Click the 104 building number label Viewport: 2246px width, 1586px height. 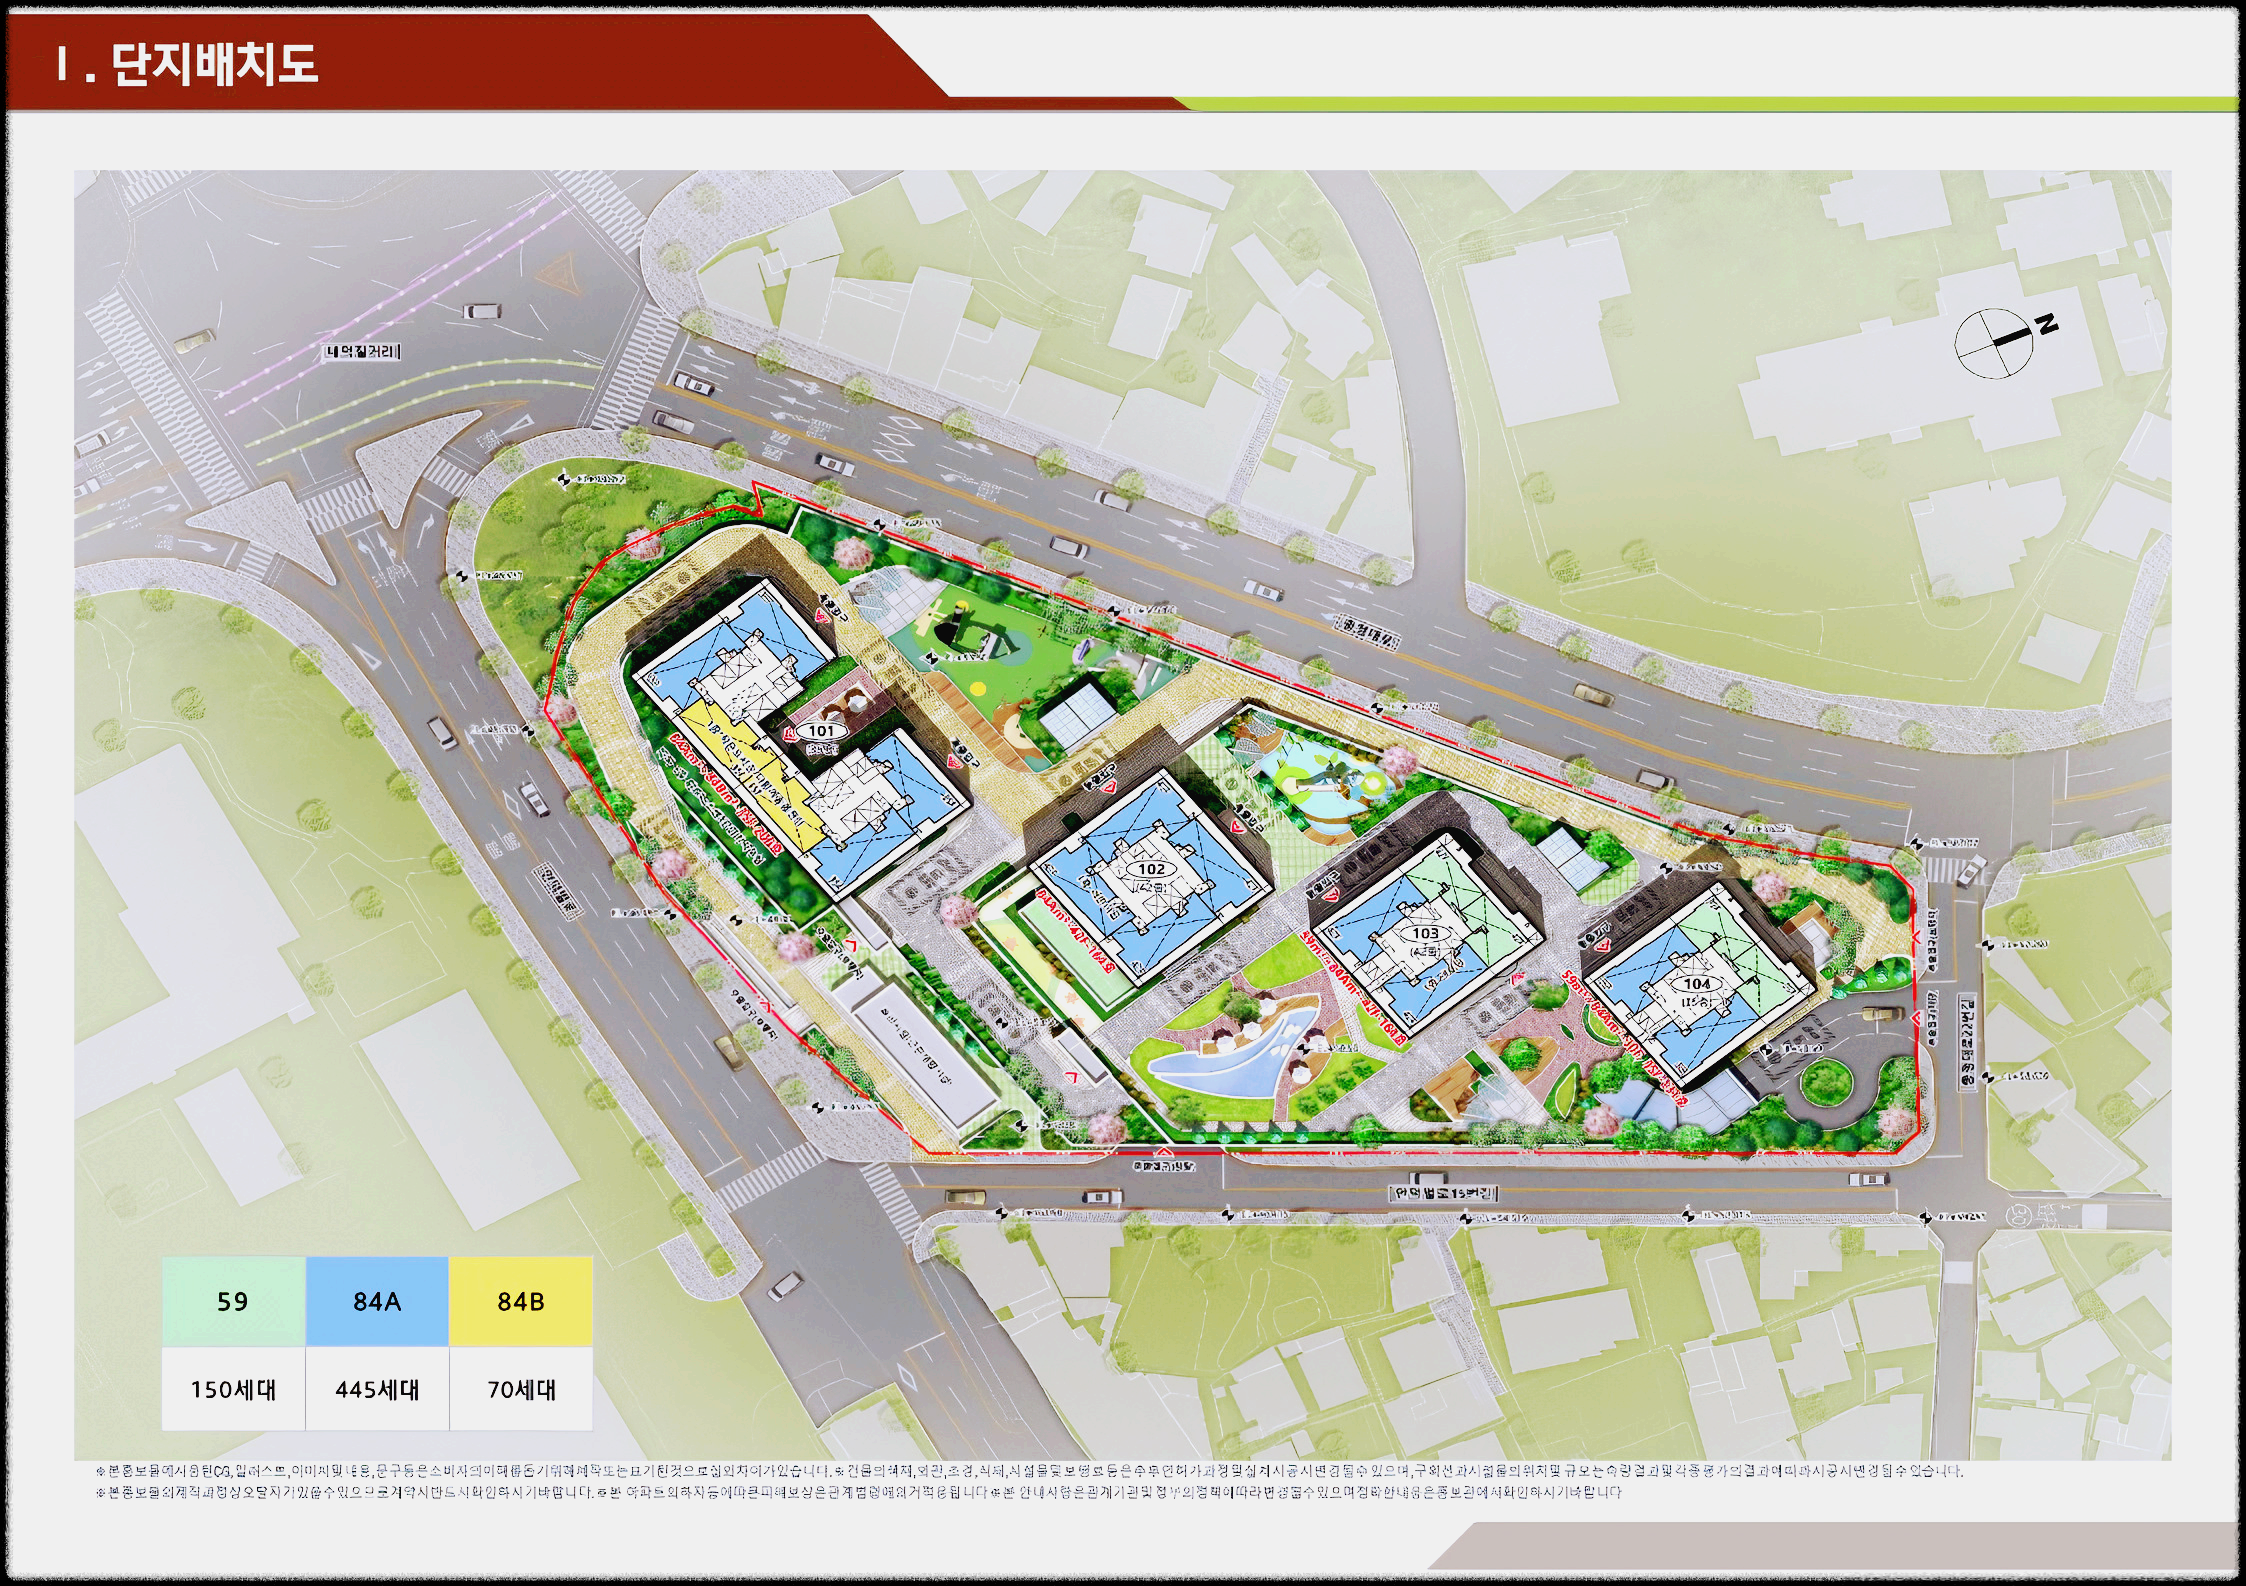[x=1697, y=984]
